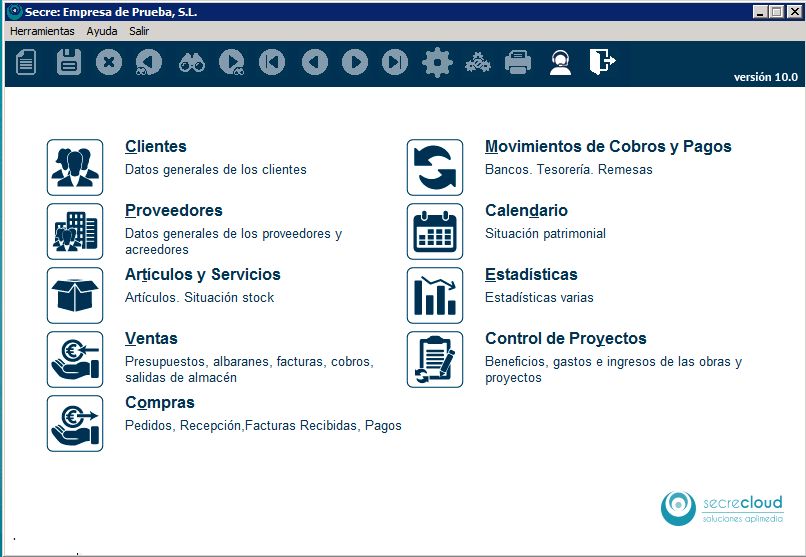Click the Calendario calendar icon

[x=435, y=231]
